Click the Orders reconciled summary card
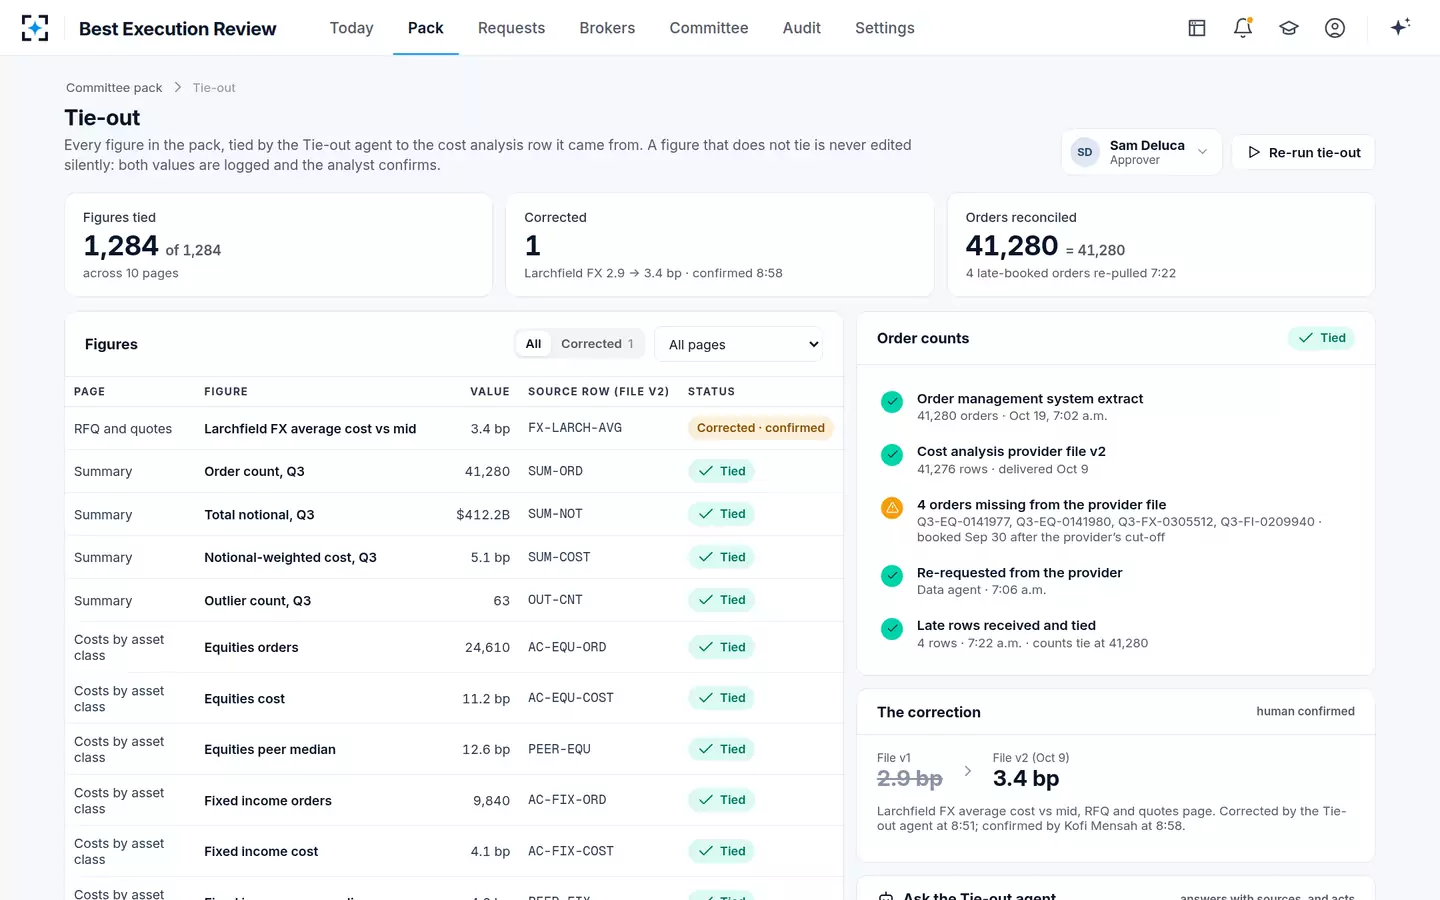The width and height of the screenshot is (1440, 900). [x=1161, y=245]
